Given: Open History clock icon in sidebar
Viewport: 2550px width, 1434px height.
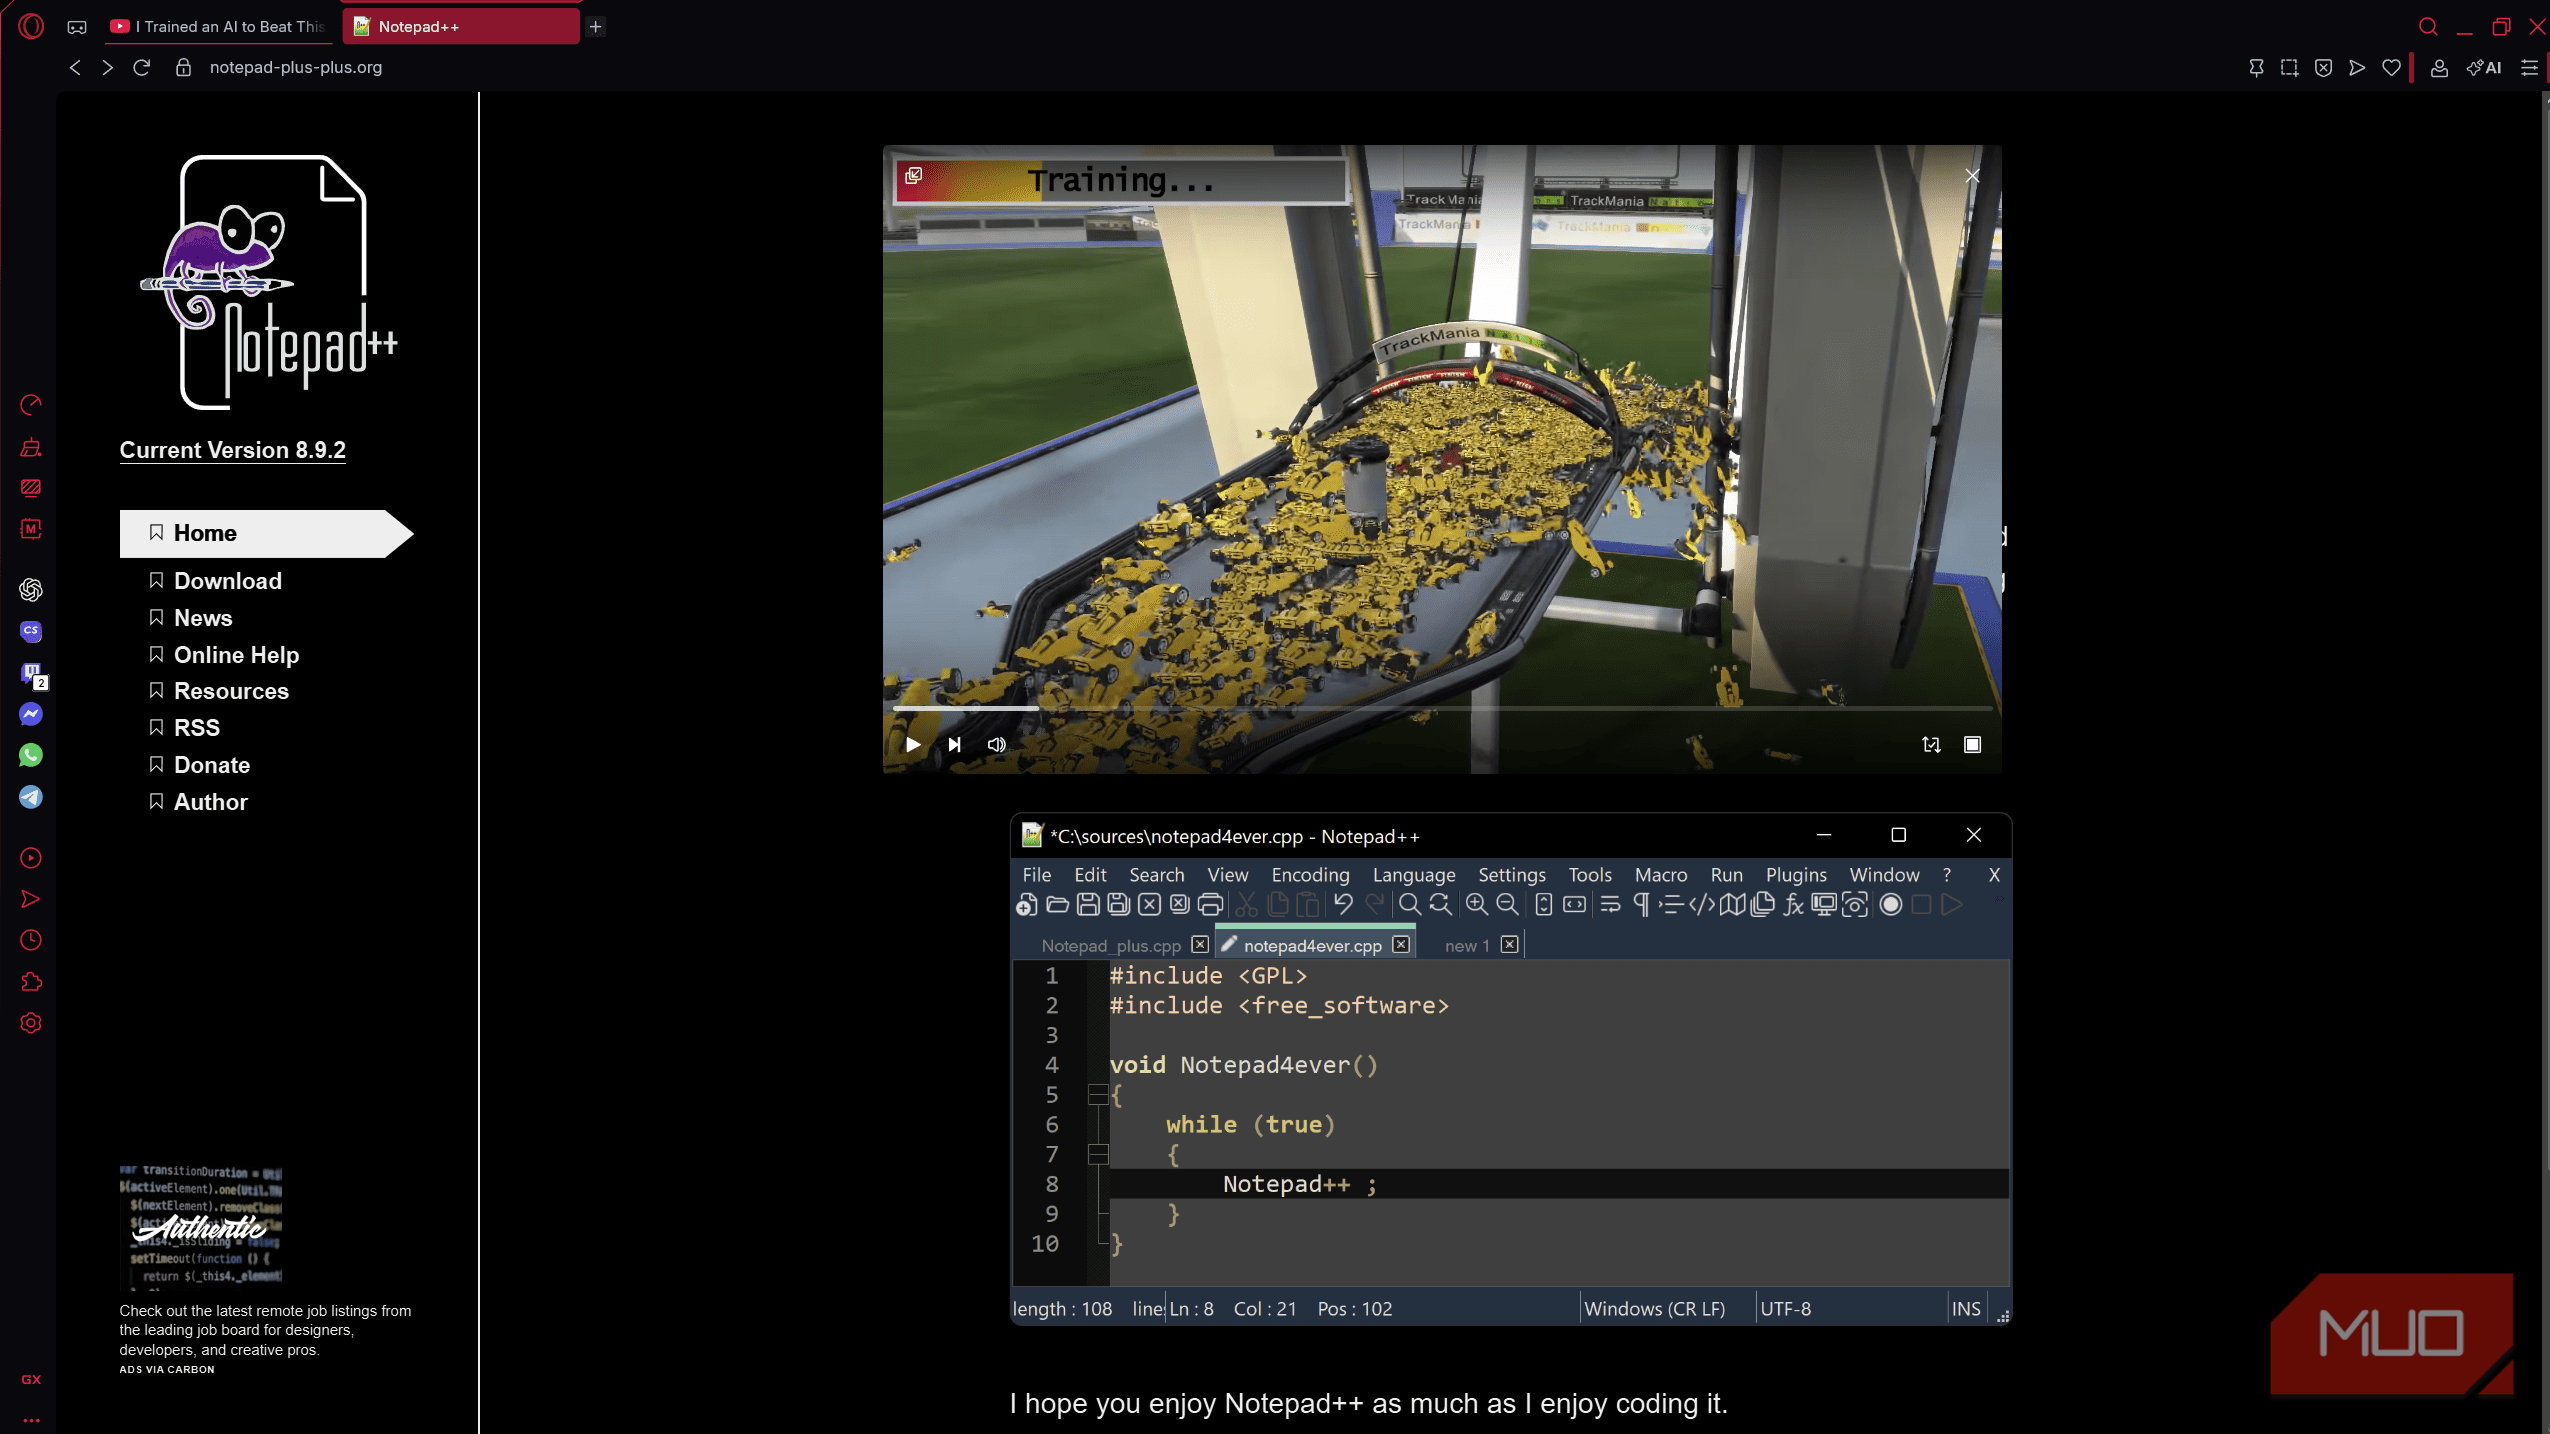Looking at the screenshot, I should pyautogui.click(x=31, y=940).
